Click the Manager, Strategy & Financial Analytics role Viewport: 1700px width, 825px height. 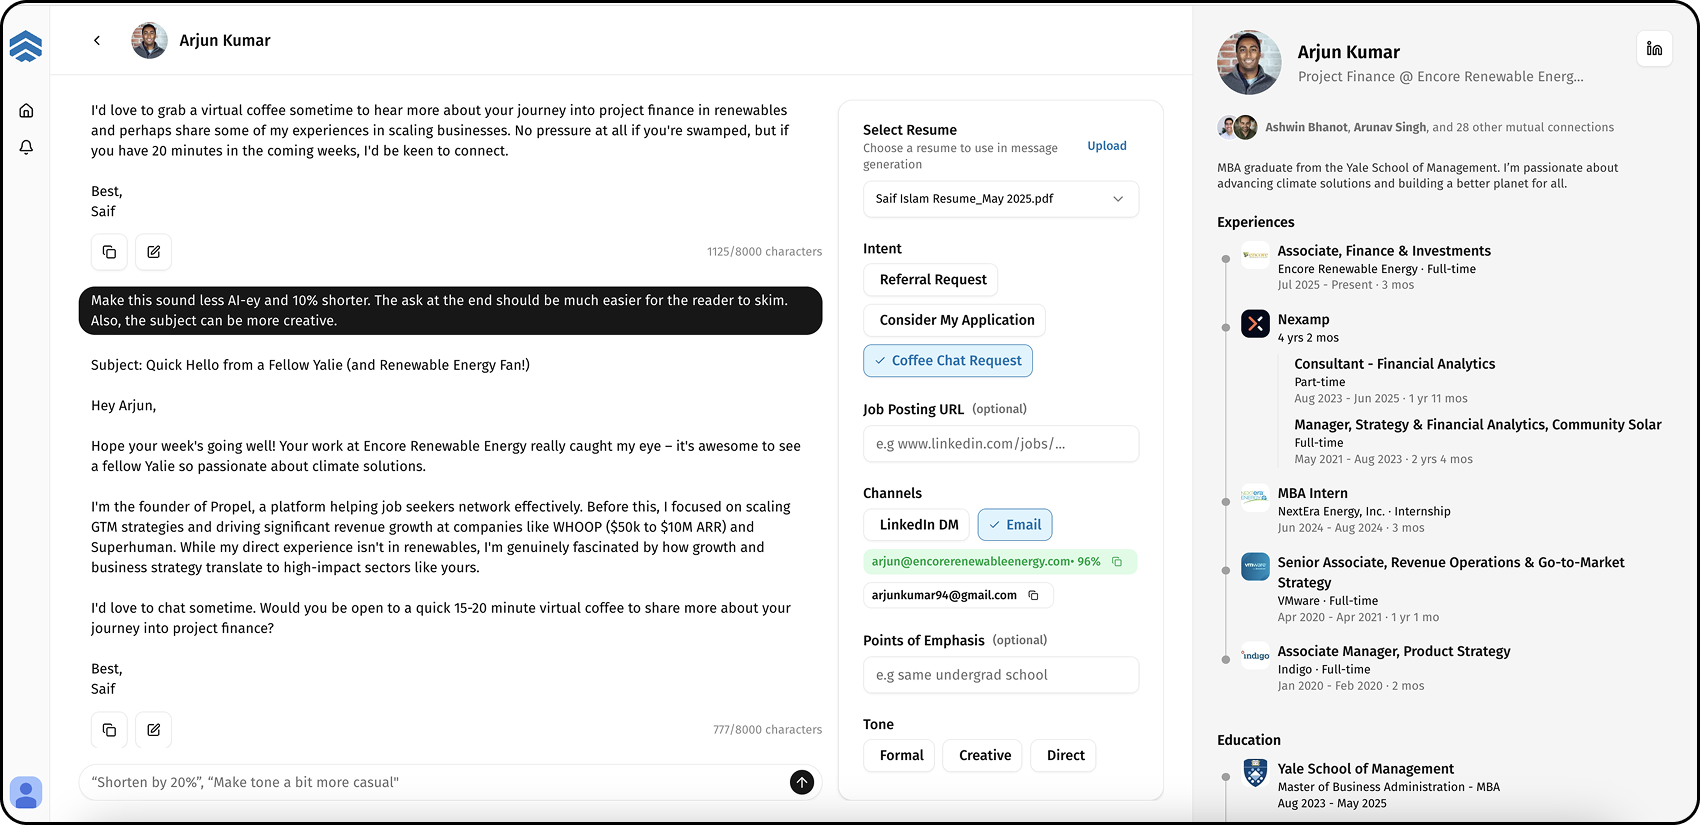(1478, 425)
